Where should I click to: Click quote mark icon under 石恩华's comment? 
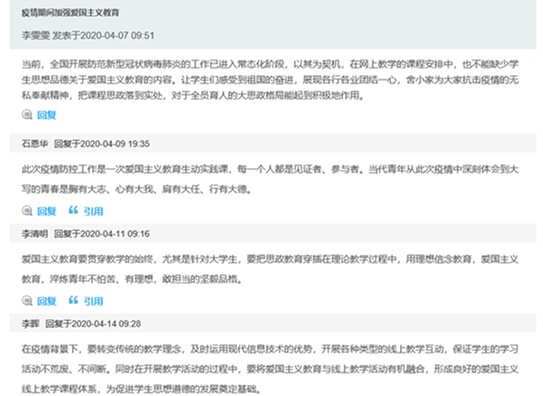click(x=73, y=210)
